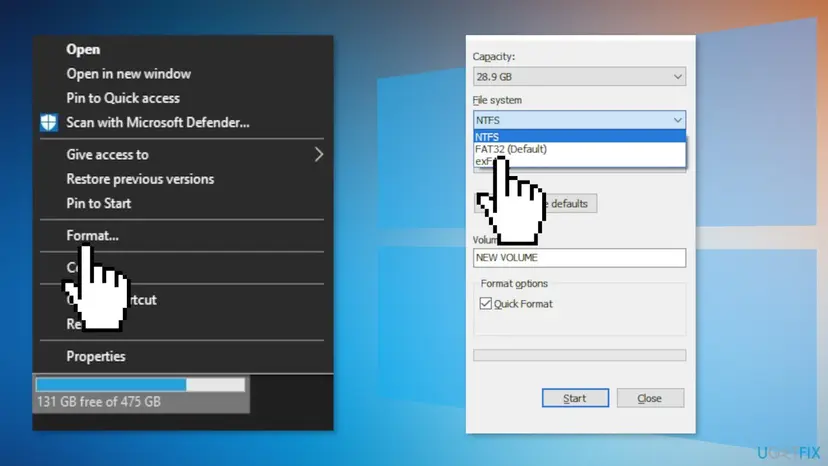Click Format... in the context menu
This screenshot has width=828, height=466.
(92, 236)
